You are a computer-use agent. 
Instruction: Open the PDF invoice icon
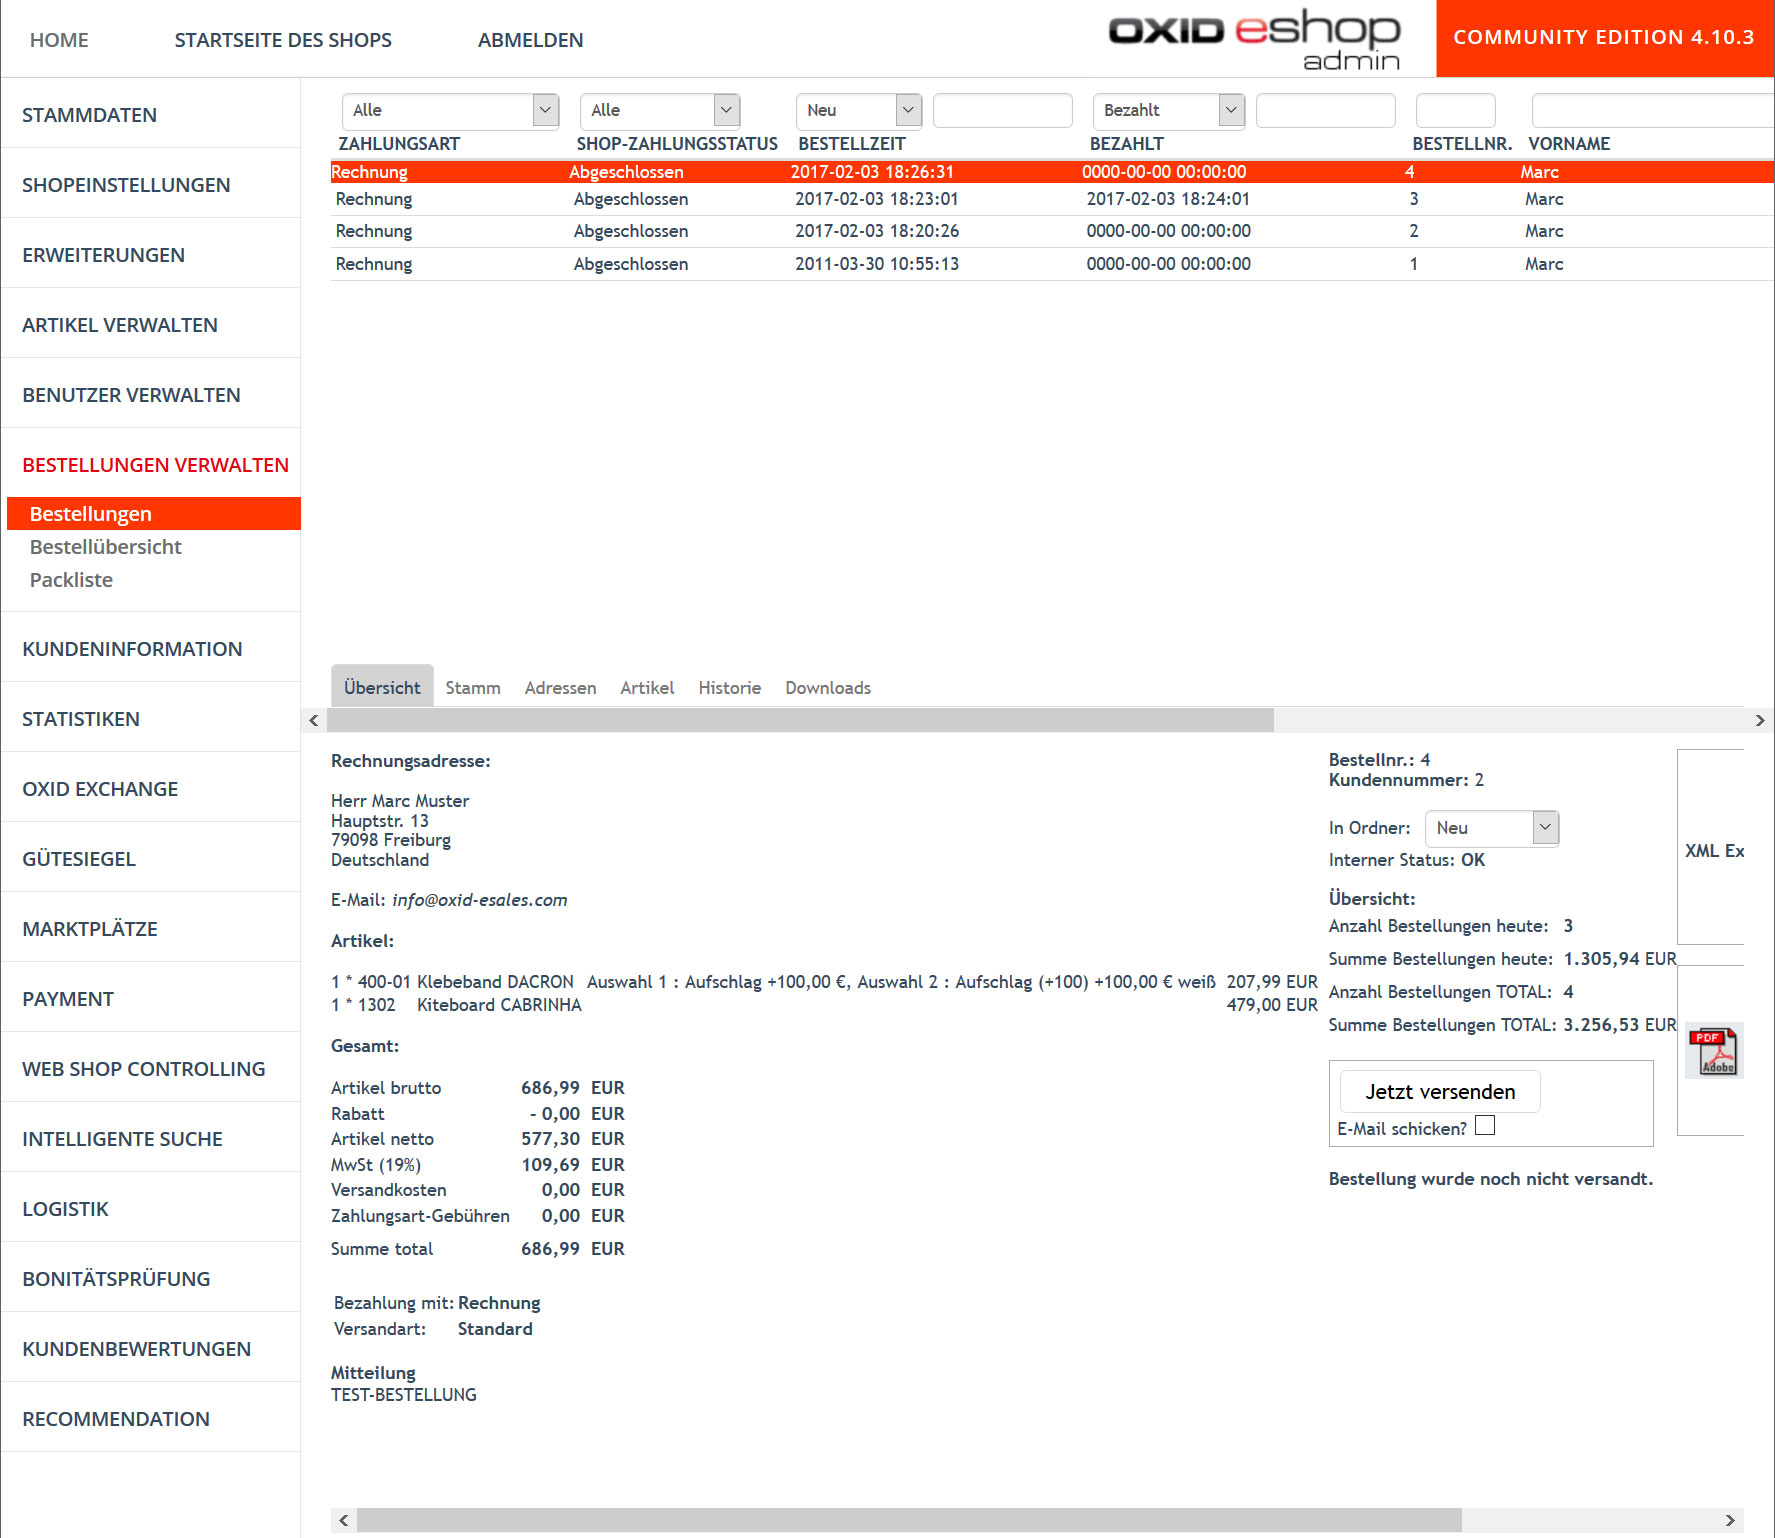[1714, 1051]
